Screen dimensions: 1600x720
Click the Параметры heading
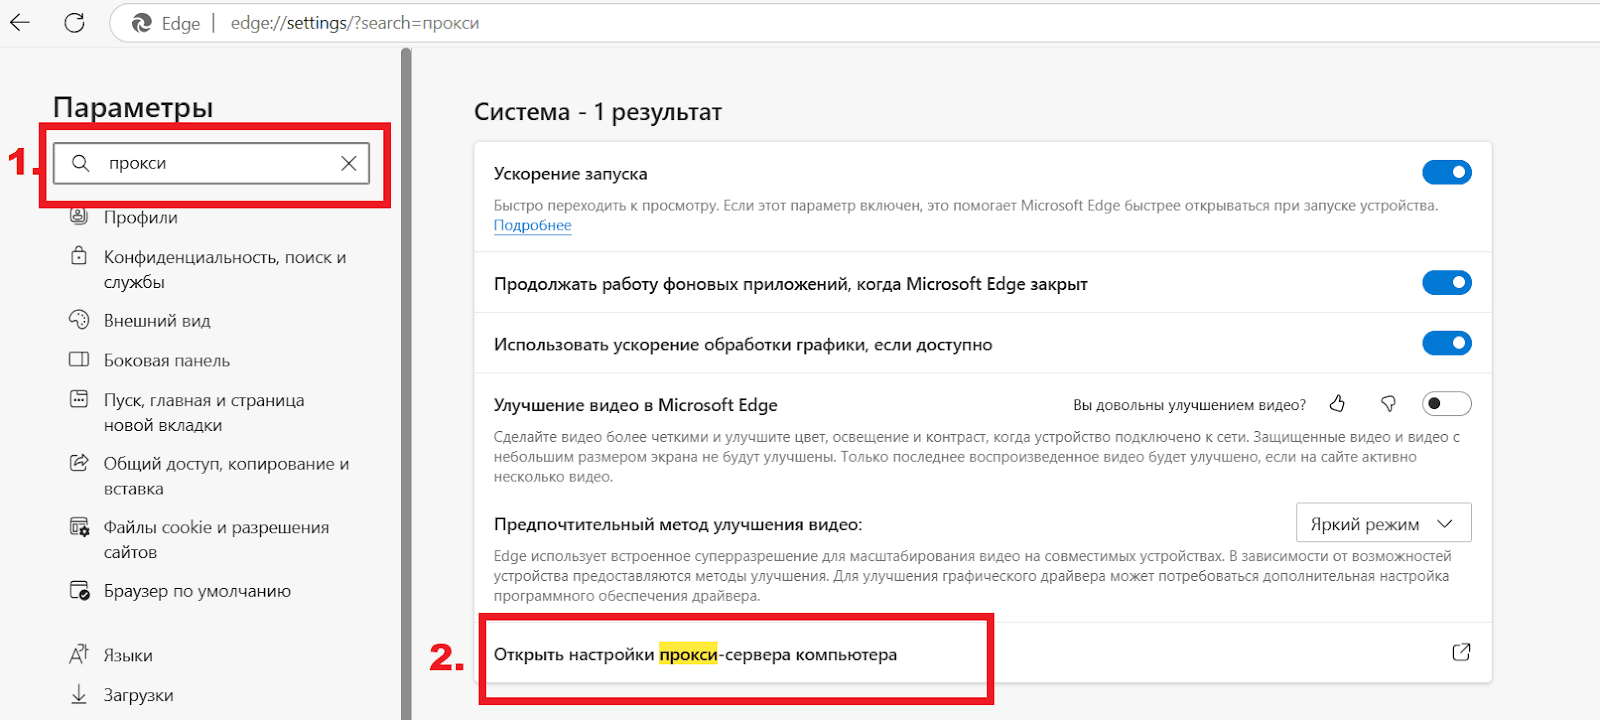[x=133, y=107]
